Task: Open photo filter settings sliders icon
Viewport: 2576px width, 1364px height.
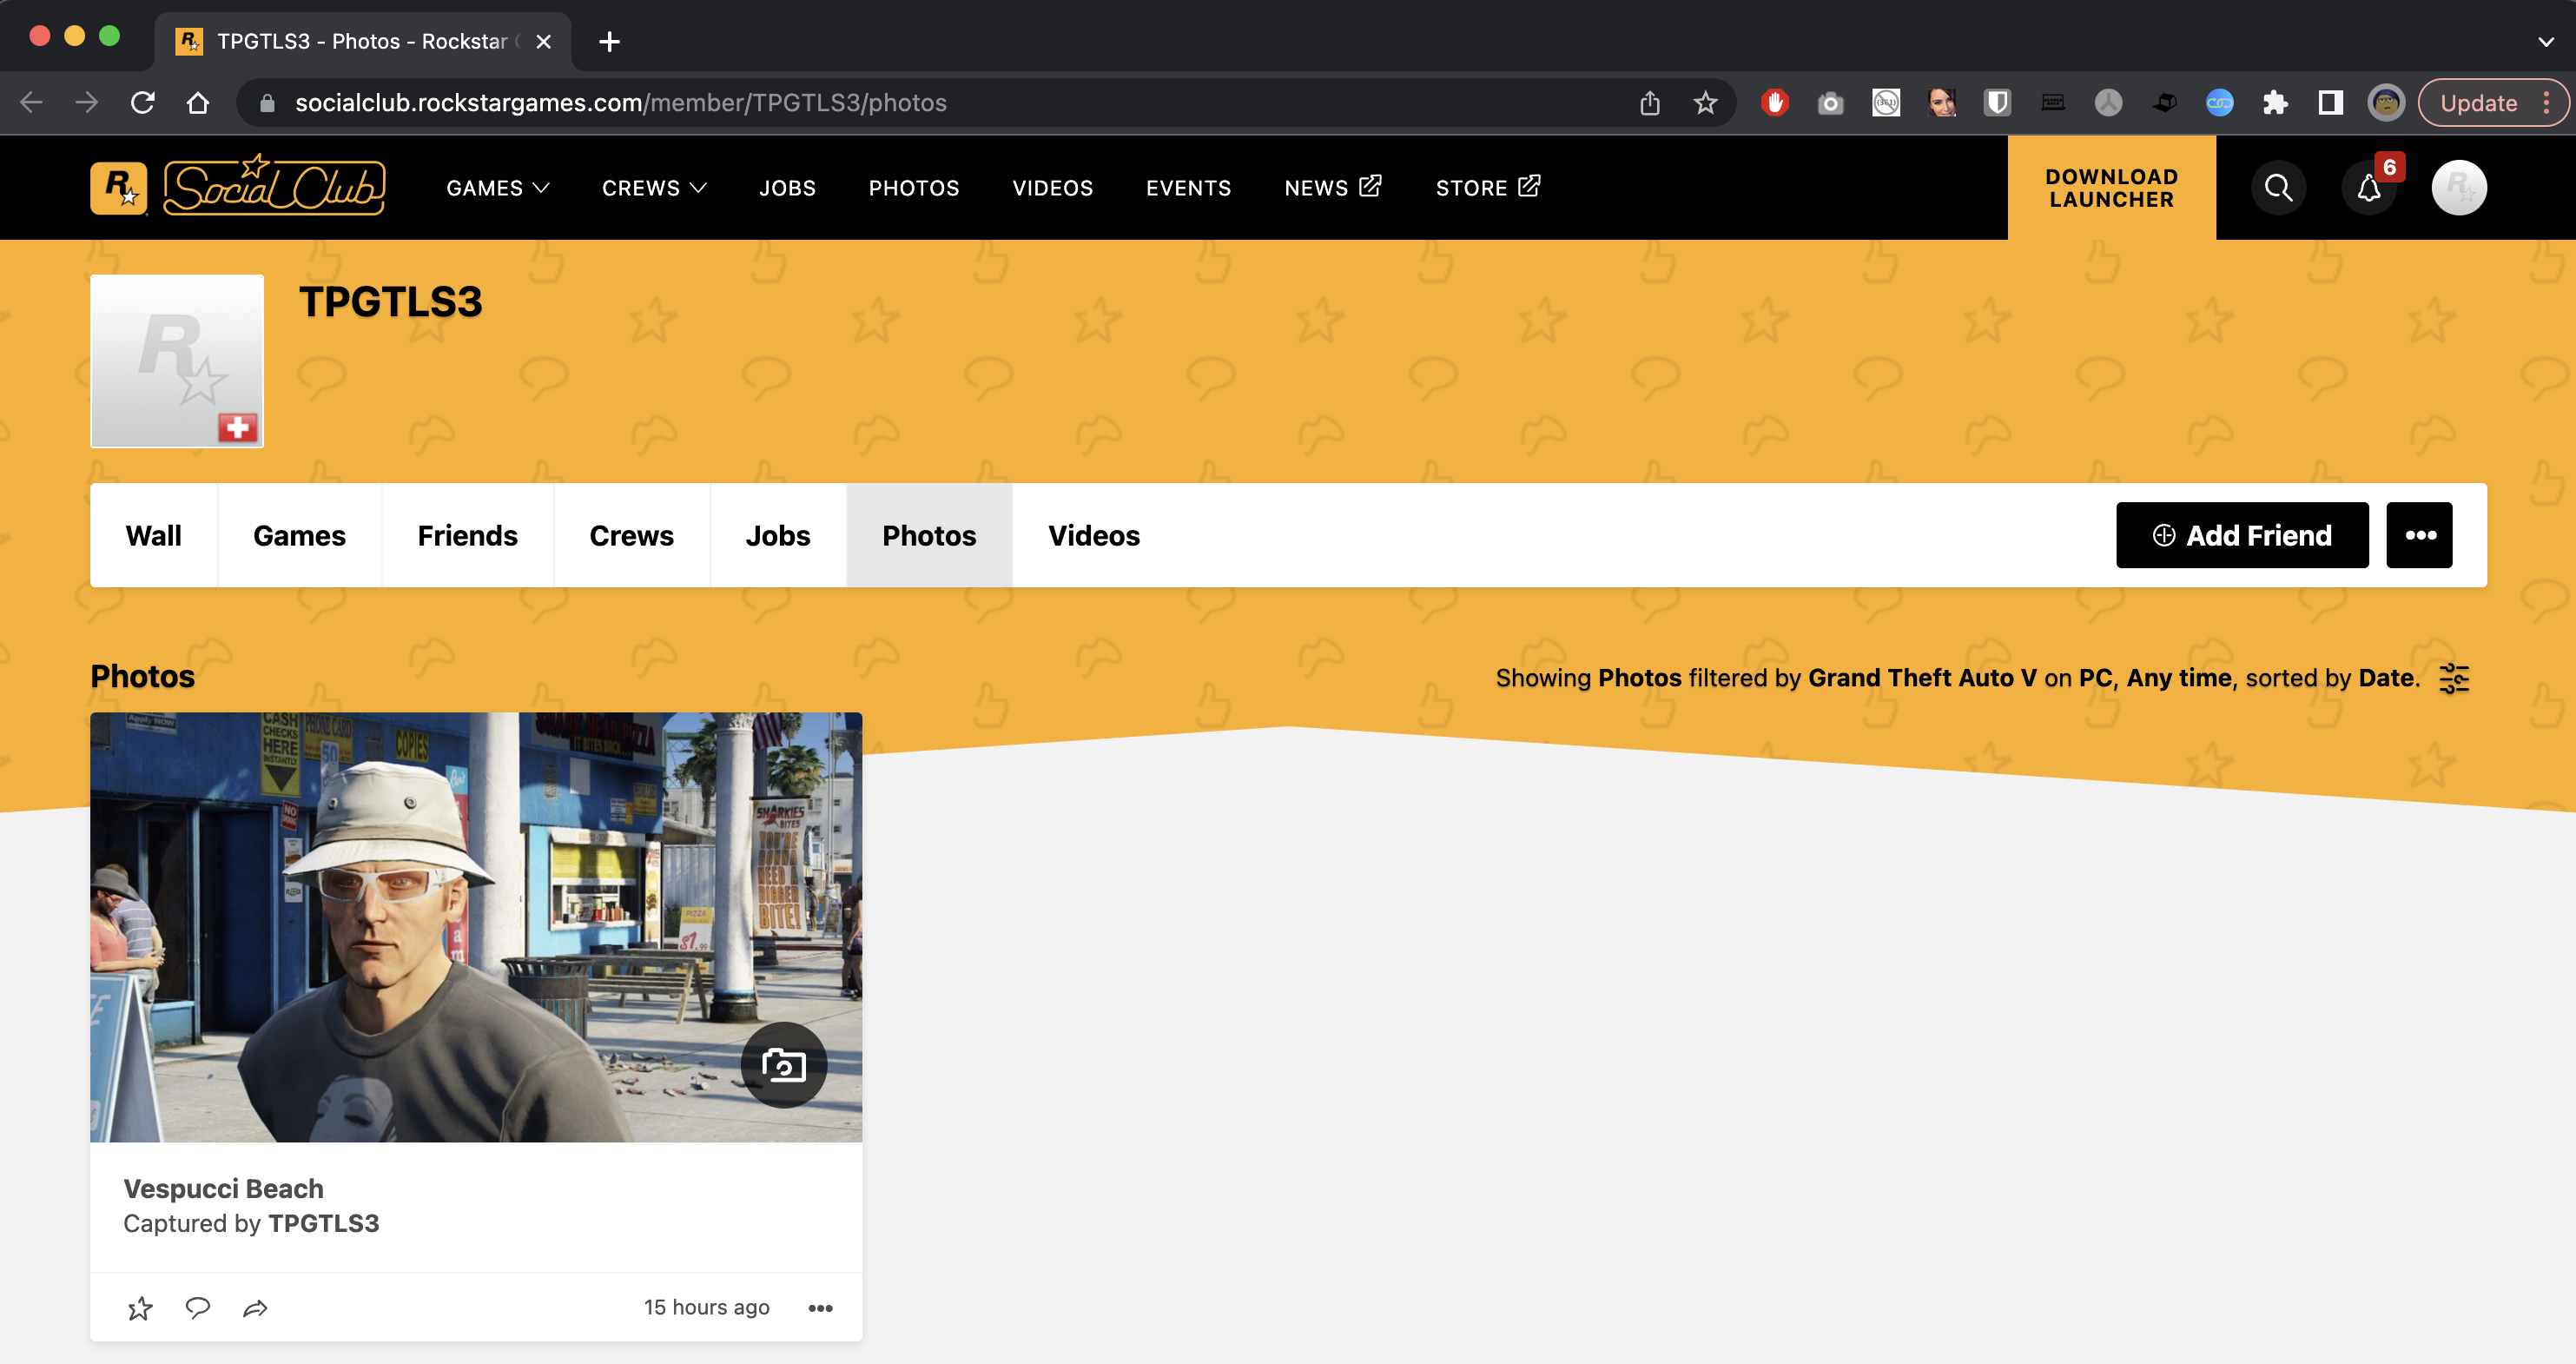Action: tap(2454, 678)
